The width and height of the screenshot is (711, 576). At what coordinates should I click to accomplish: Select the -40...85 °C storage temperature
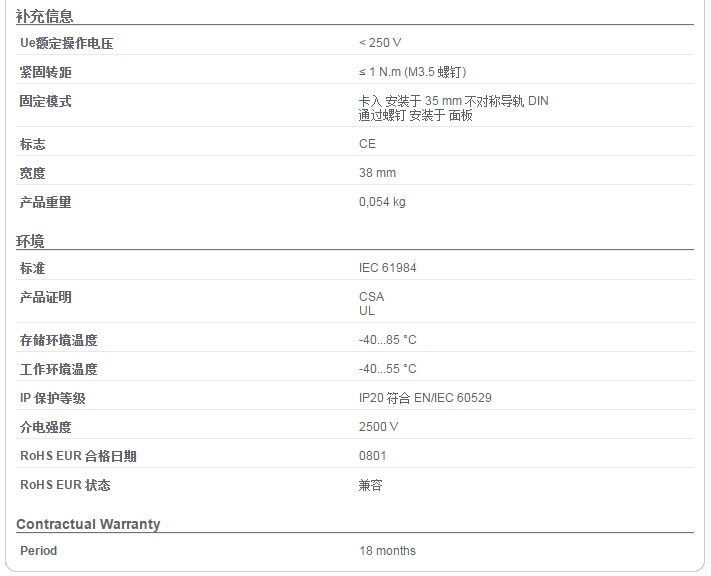387,340
